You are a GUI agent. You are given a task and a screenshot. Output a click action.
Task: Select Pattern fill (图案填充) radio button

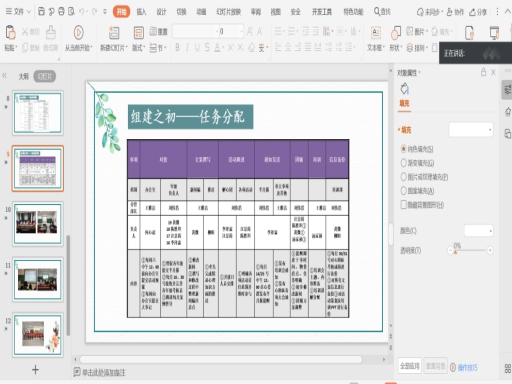404,191
